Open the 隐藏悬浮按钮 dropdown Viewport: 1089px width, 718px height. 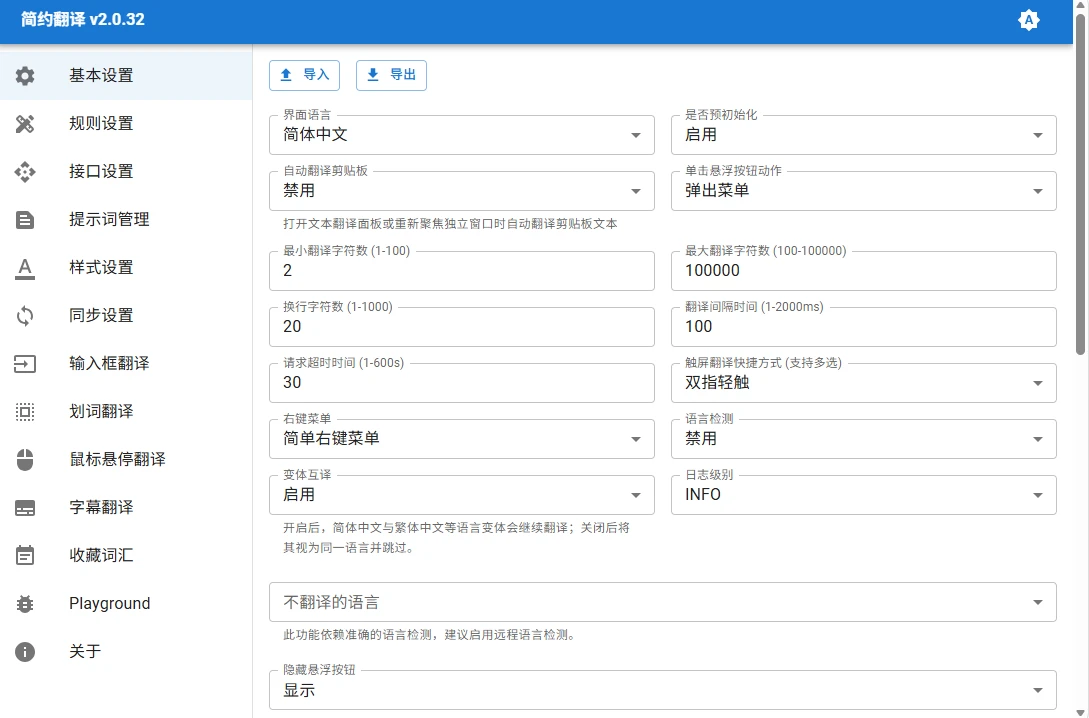663,690
